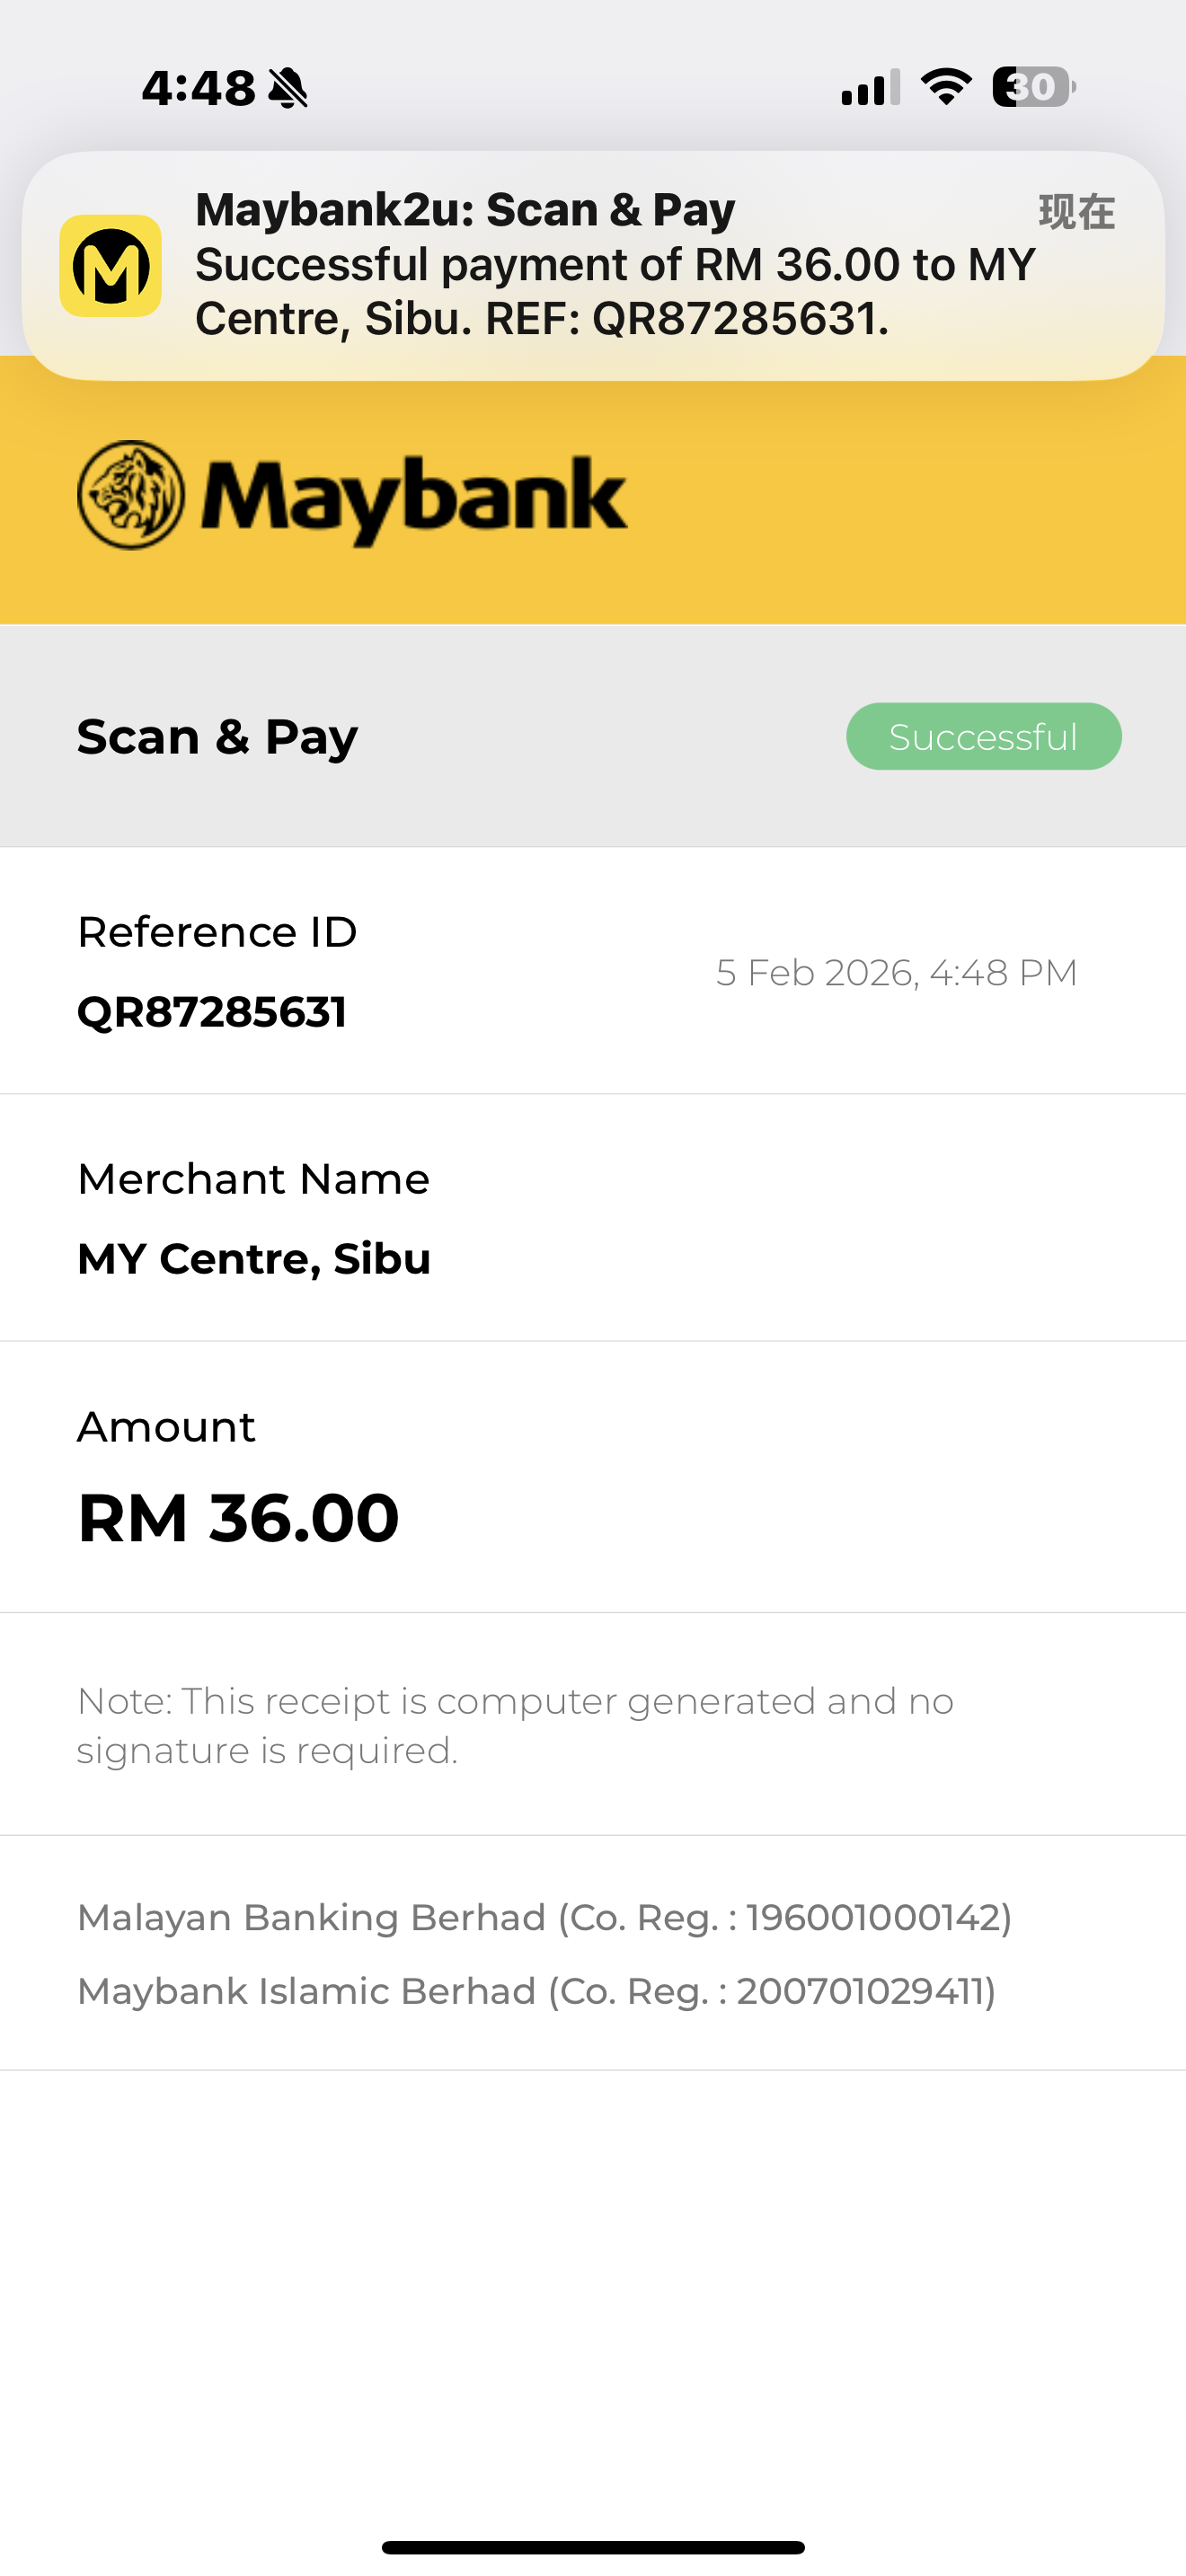Viewport: 1186px width, 2576px height.
Task: Tap the RM 36.00 amount
Action: point(239,1518)
